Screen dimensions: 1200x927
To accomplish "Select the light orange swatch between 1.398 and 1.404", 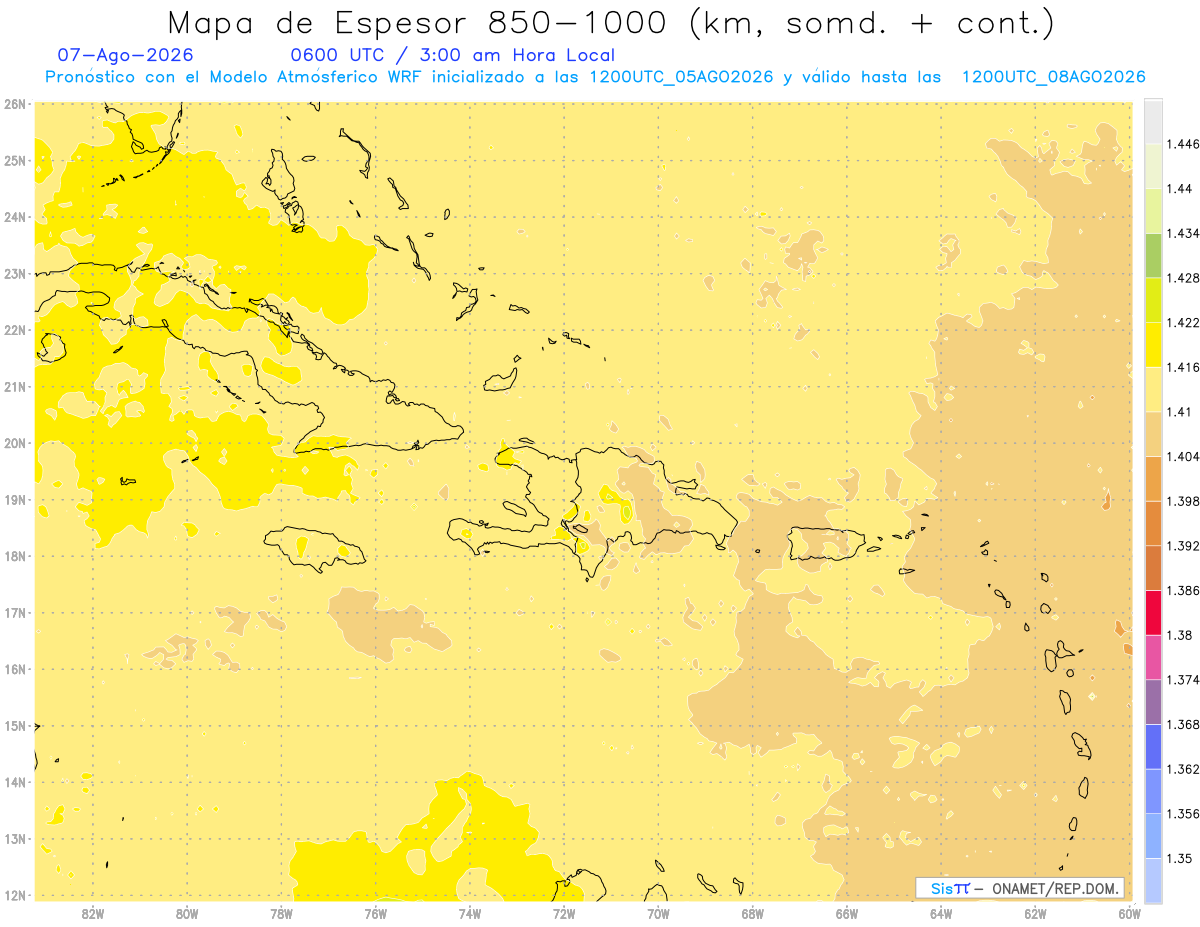I will (1153, 478).
